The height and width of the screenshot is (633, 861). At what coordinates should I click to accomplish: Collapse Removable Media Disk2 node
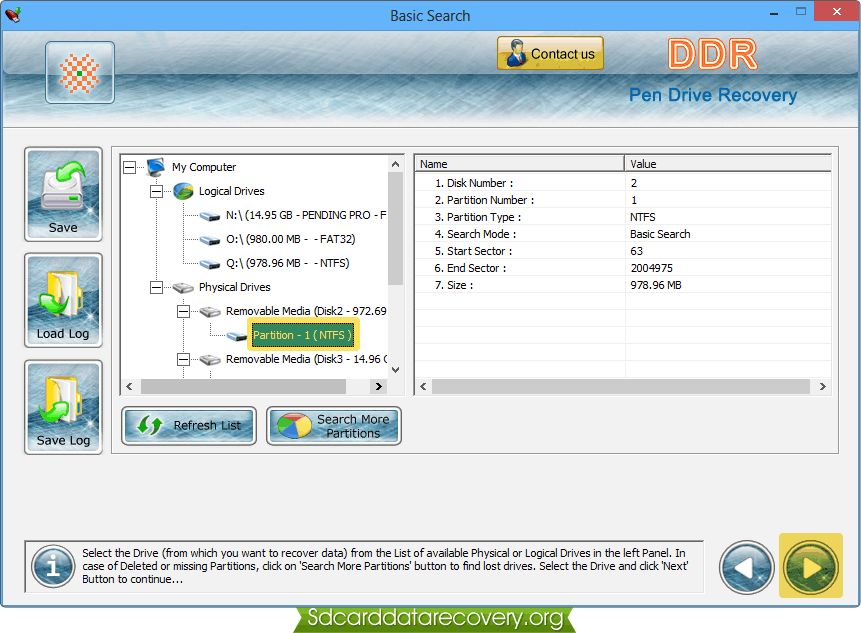[183, 311]
